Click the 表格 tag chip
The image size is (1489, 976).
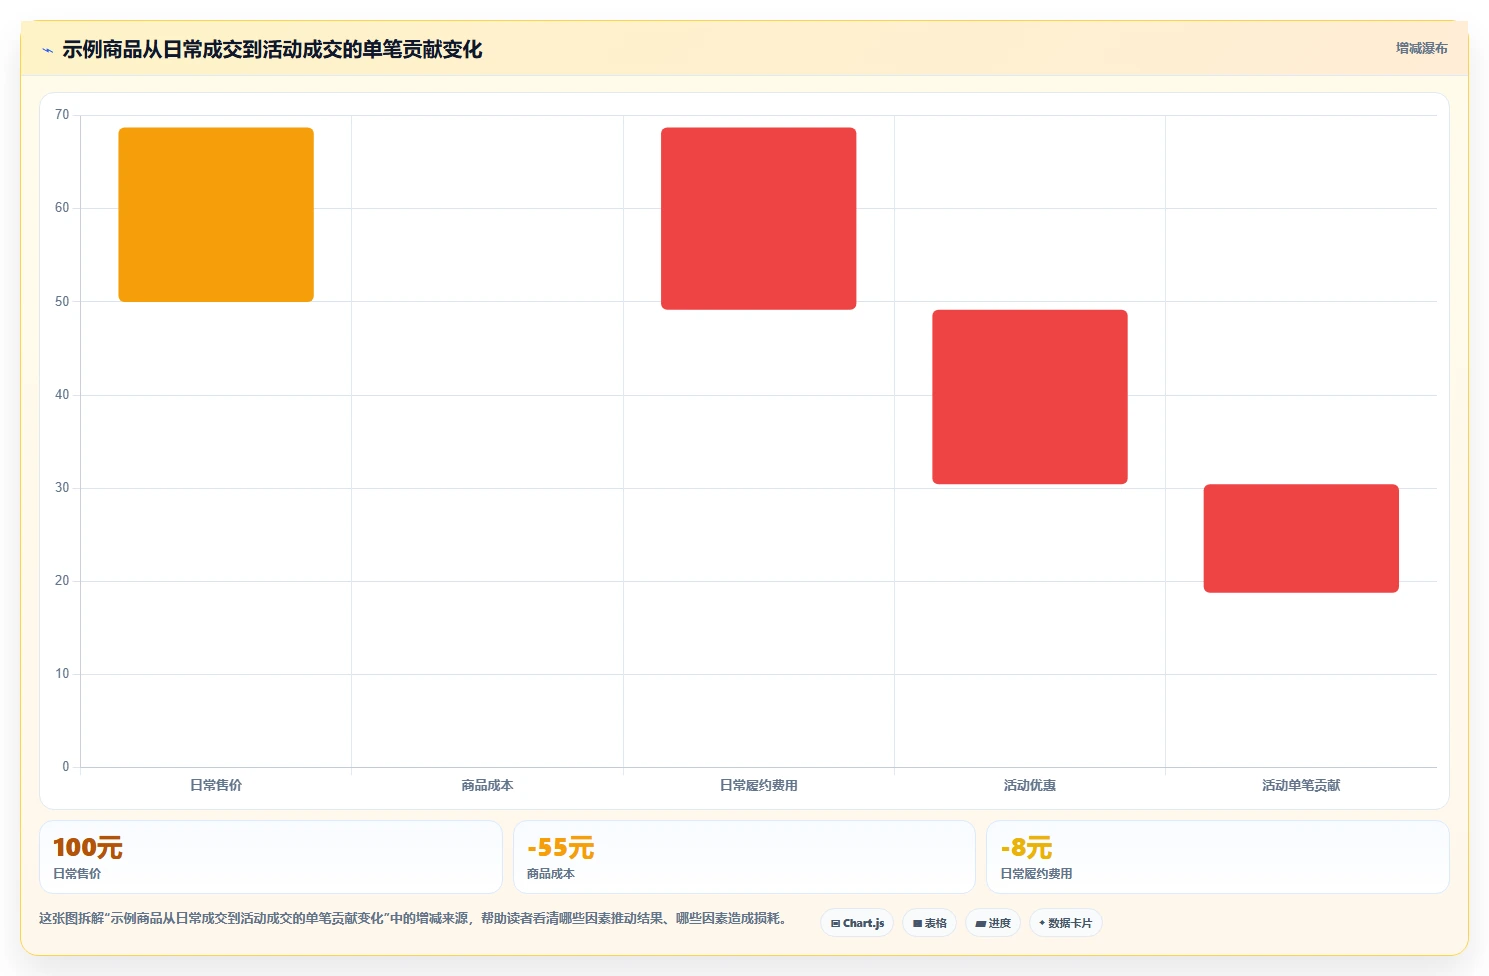pyautogui.click(x=930, y=923)
